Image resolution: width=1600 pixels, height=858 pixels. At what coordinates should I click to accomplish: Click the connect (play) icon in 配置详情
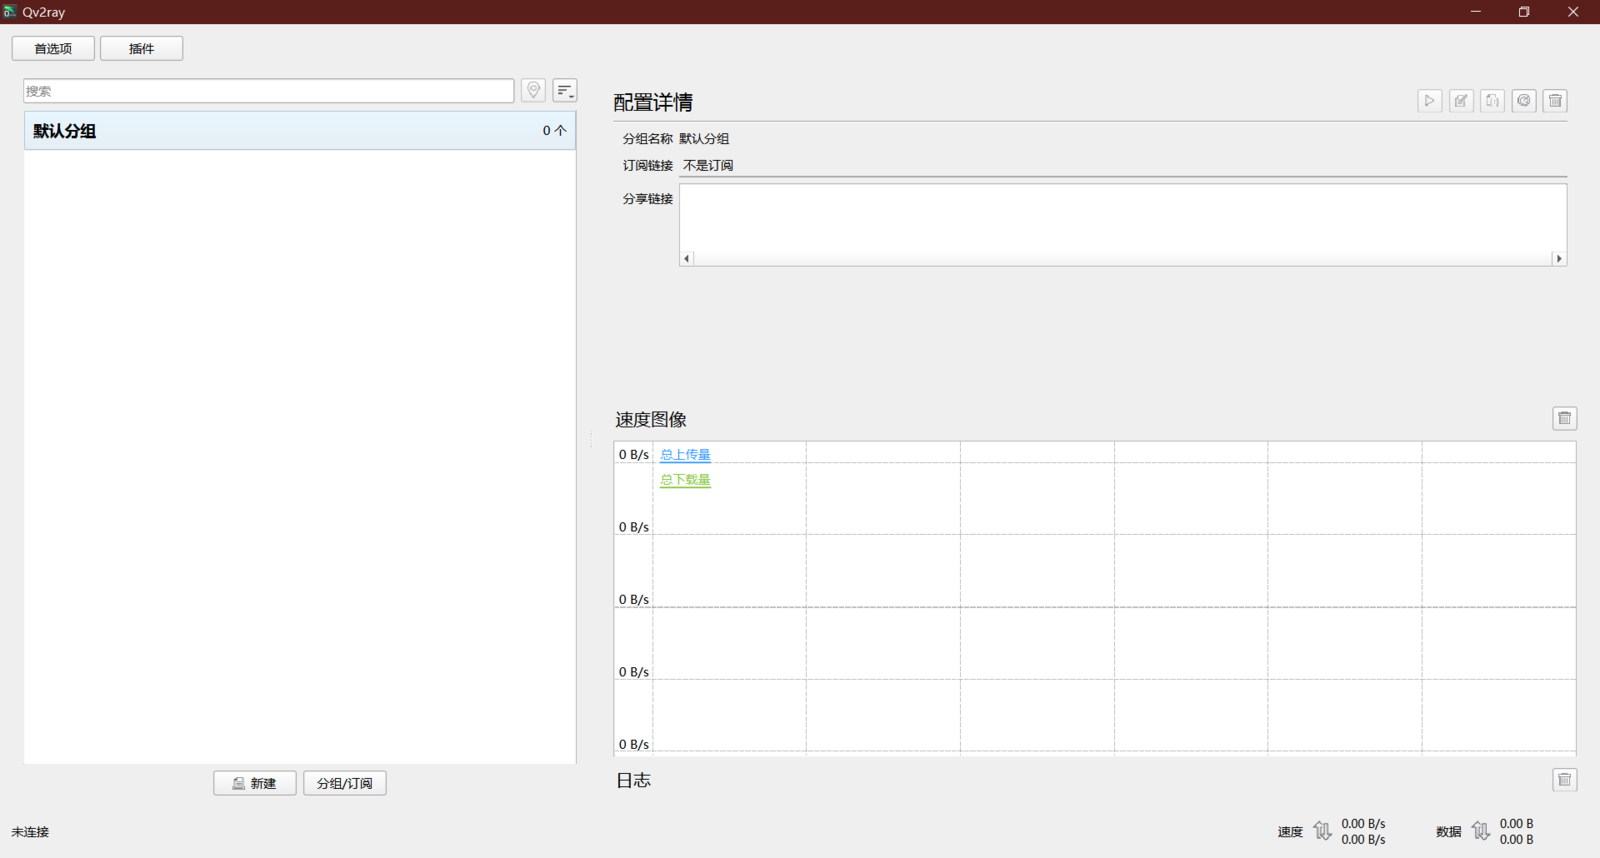(x=1429, y=101)
